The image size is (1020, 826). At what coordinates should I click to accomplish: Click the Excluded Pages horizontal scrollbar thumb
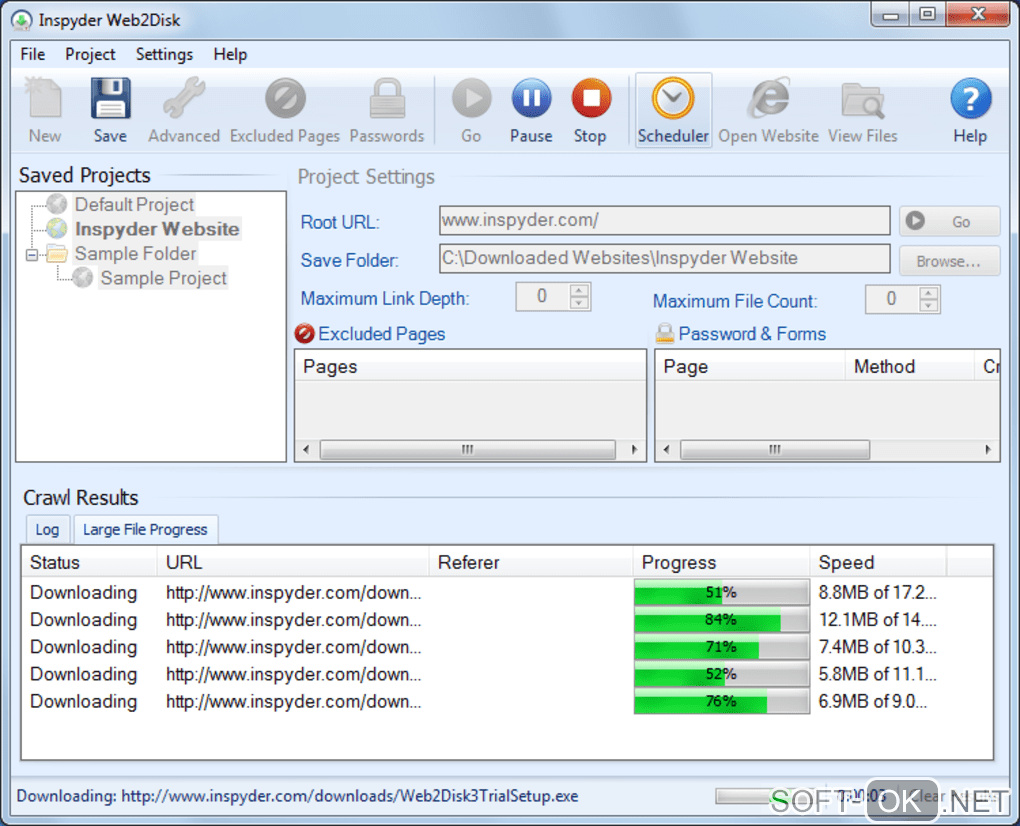pos(467,449)
